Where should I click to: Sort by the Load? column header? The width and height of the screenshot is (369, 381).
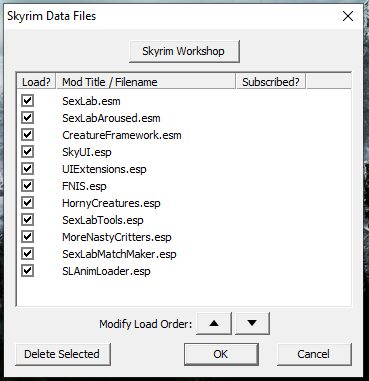pyautogui.click(x=36, y=82)
